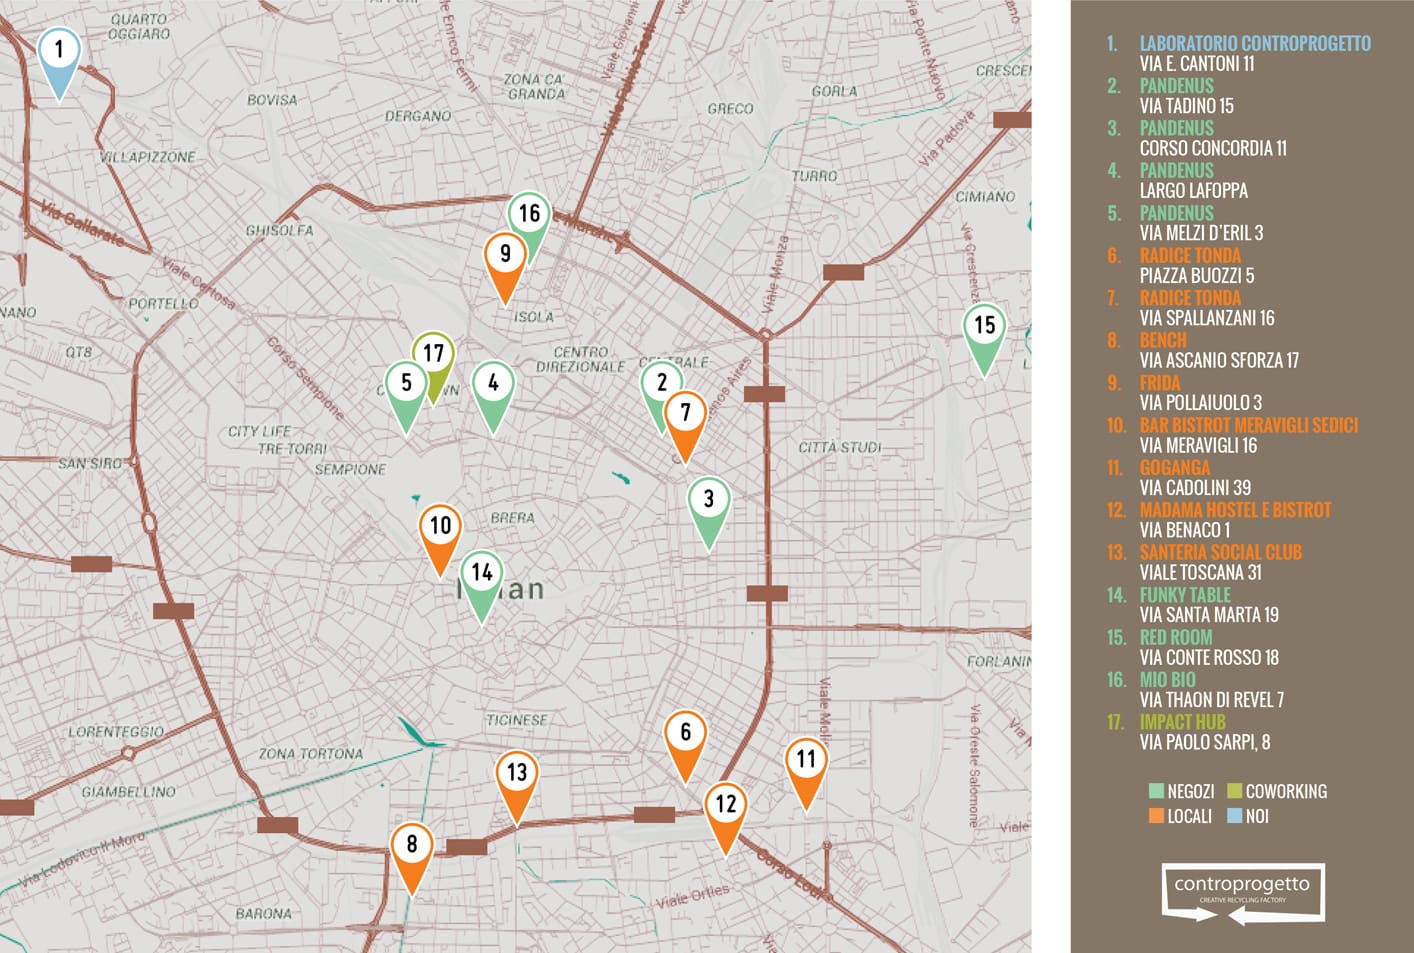Select the orange map pin numbered 8

[411, 859]
